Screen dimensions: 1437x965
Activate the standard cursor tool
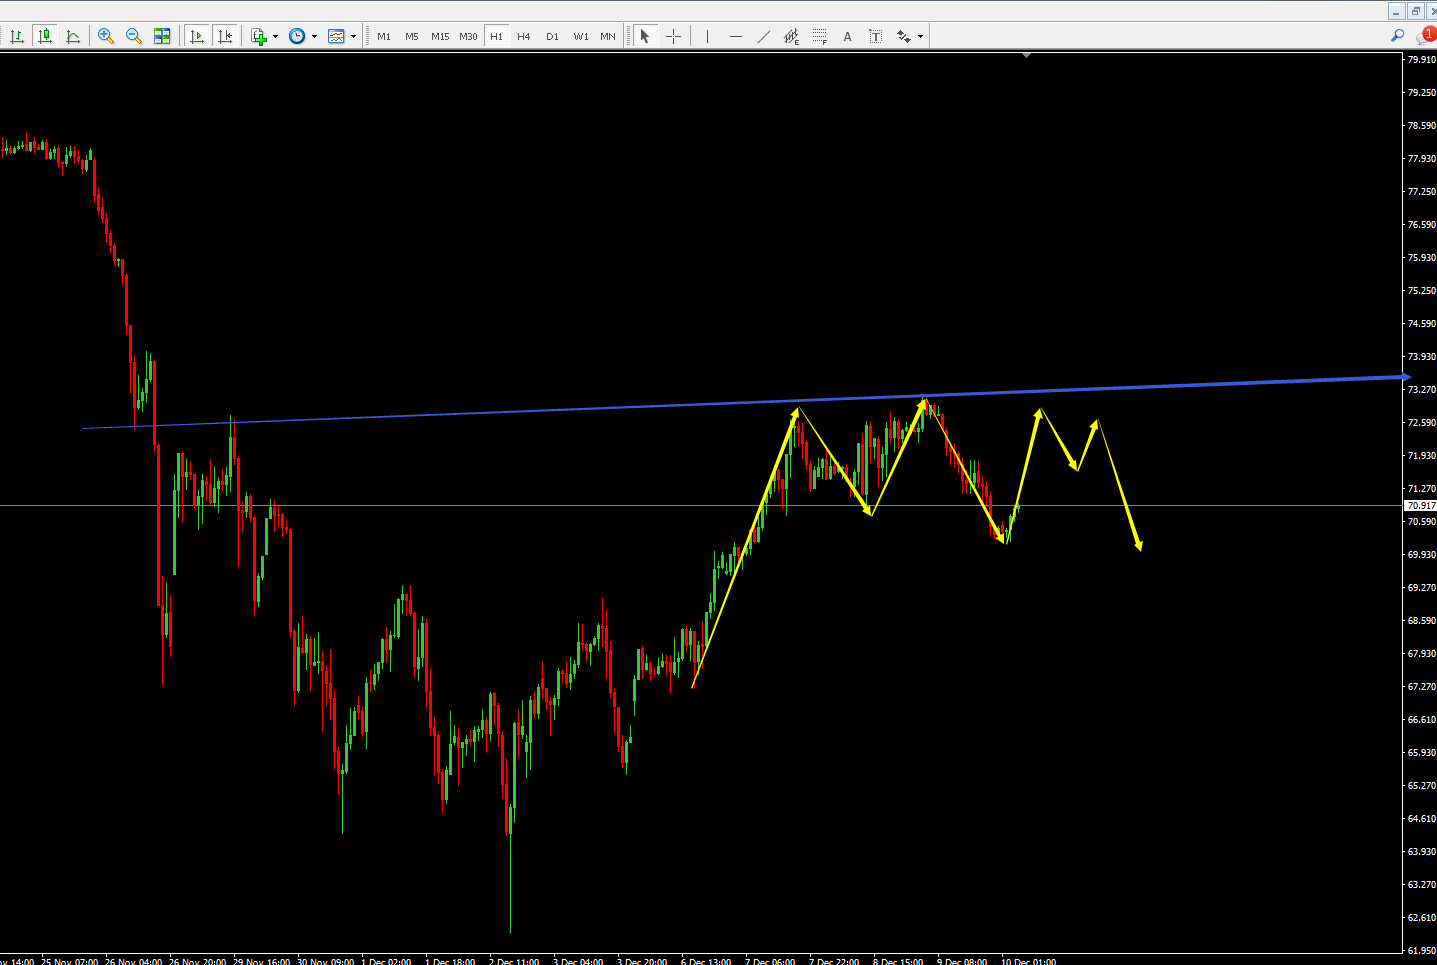(x=645, y=36)
